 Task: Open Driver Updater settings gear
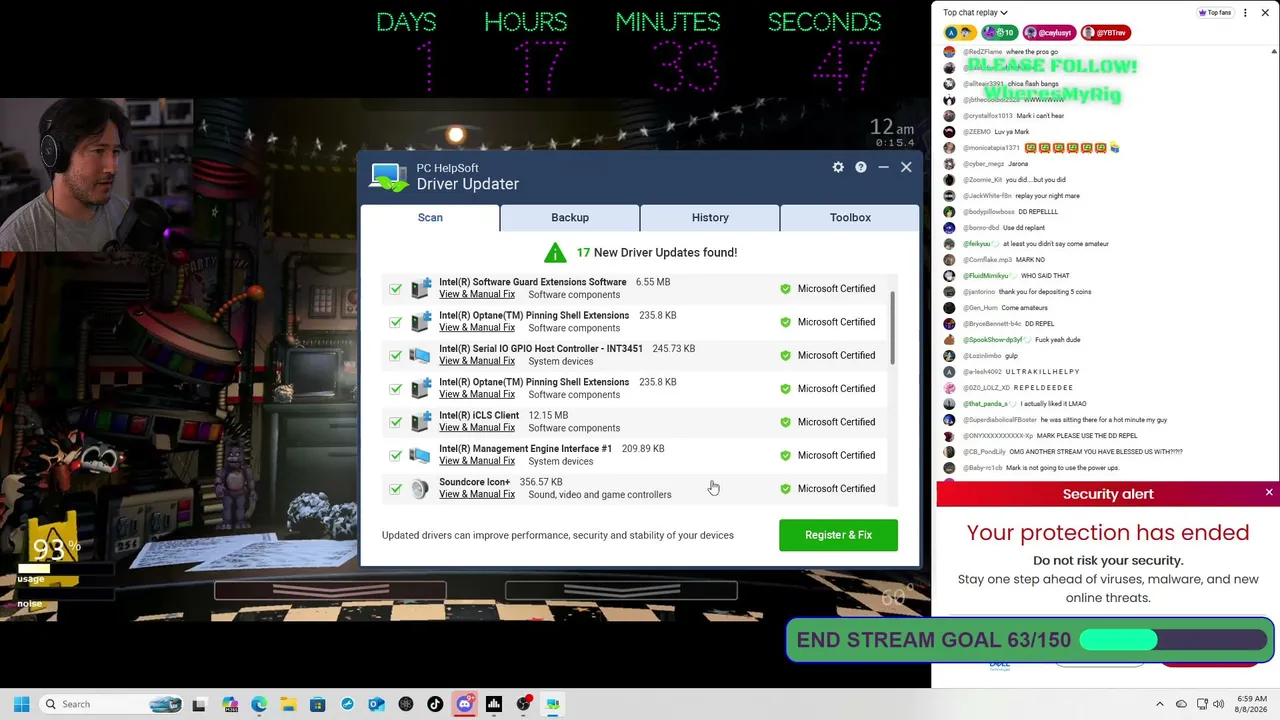coord(838,167)
